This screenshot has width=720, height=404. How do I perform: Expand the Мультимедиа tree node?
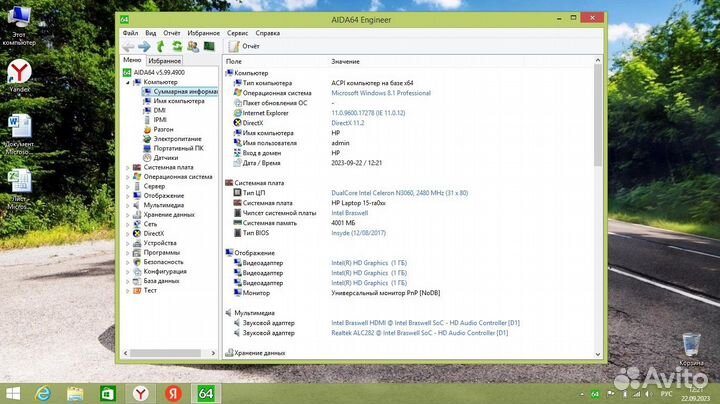128,205
